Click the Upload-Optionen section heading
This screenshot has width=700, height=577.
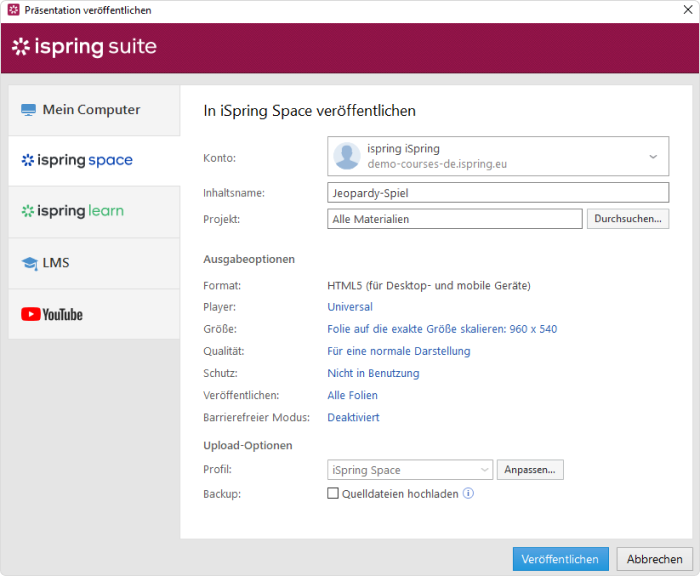coord(248,446)
